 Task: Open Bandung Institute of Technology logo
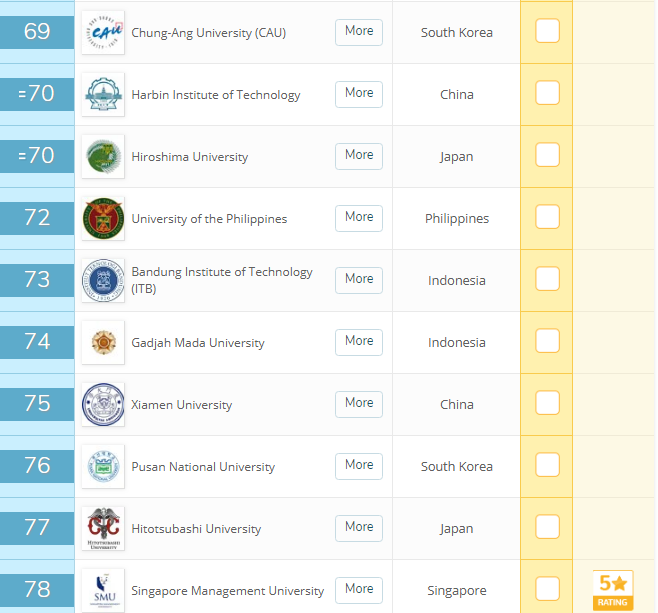point(103,280)
